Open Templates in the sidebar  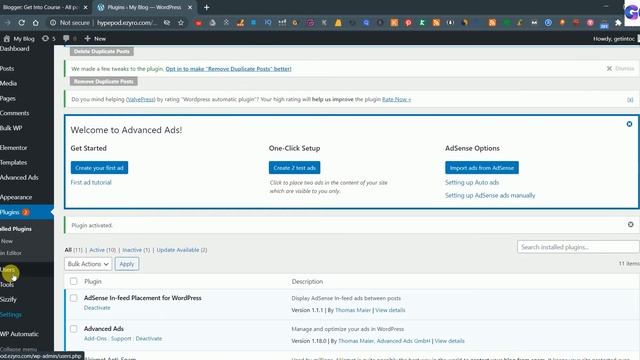[x=13, y=162]
